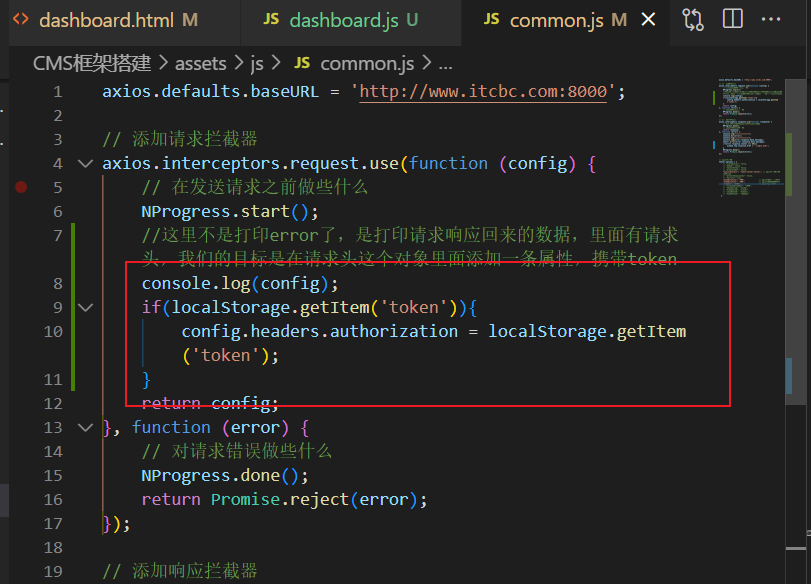Click the if(localStorage.getItem('token')) condition
The image size is (811, 584).
(x=309, y=308)
